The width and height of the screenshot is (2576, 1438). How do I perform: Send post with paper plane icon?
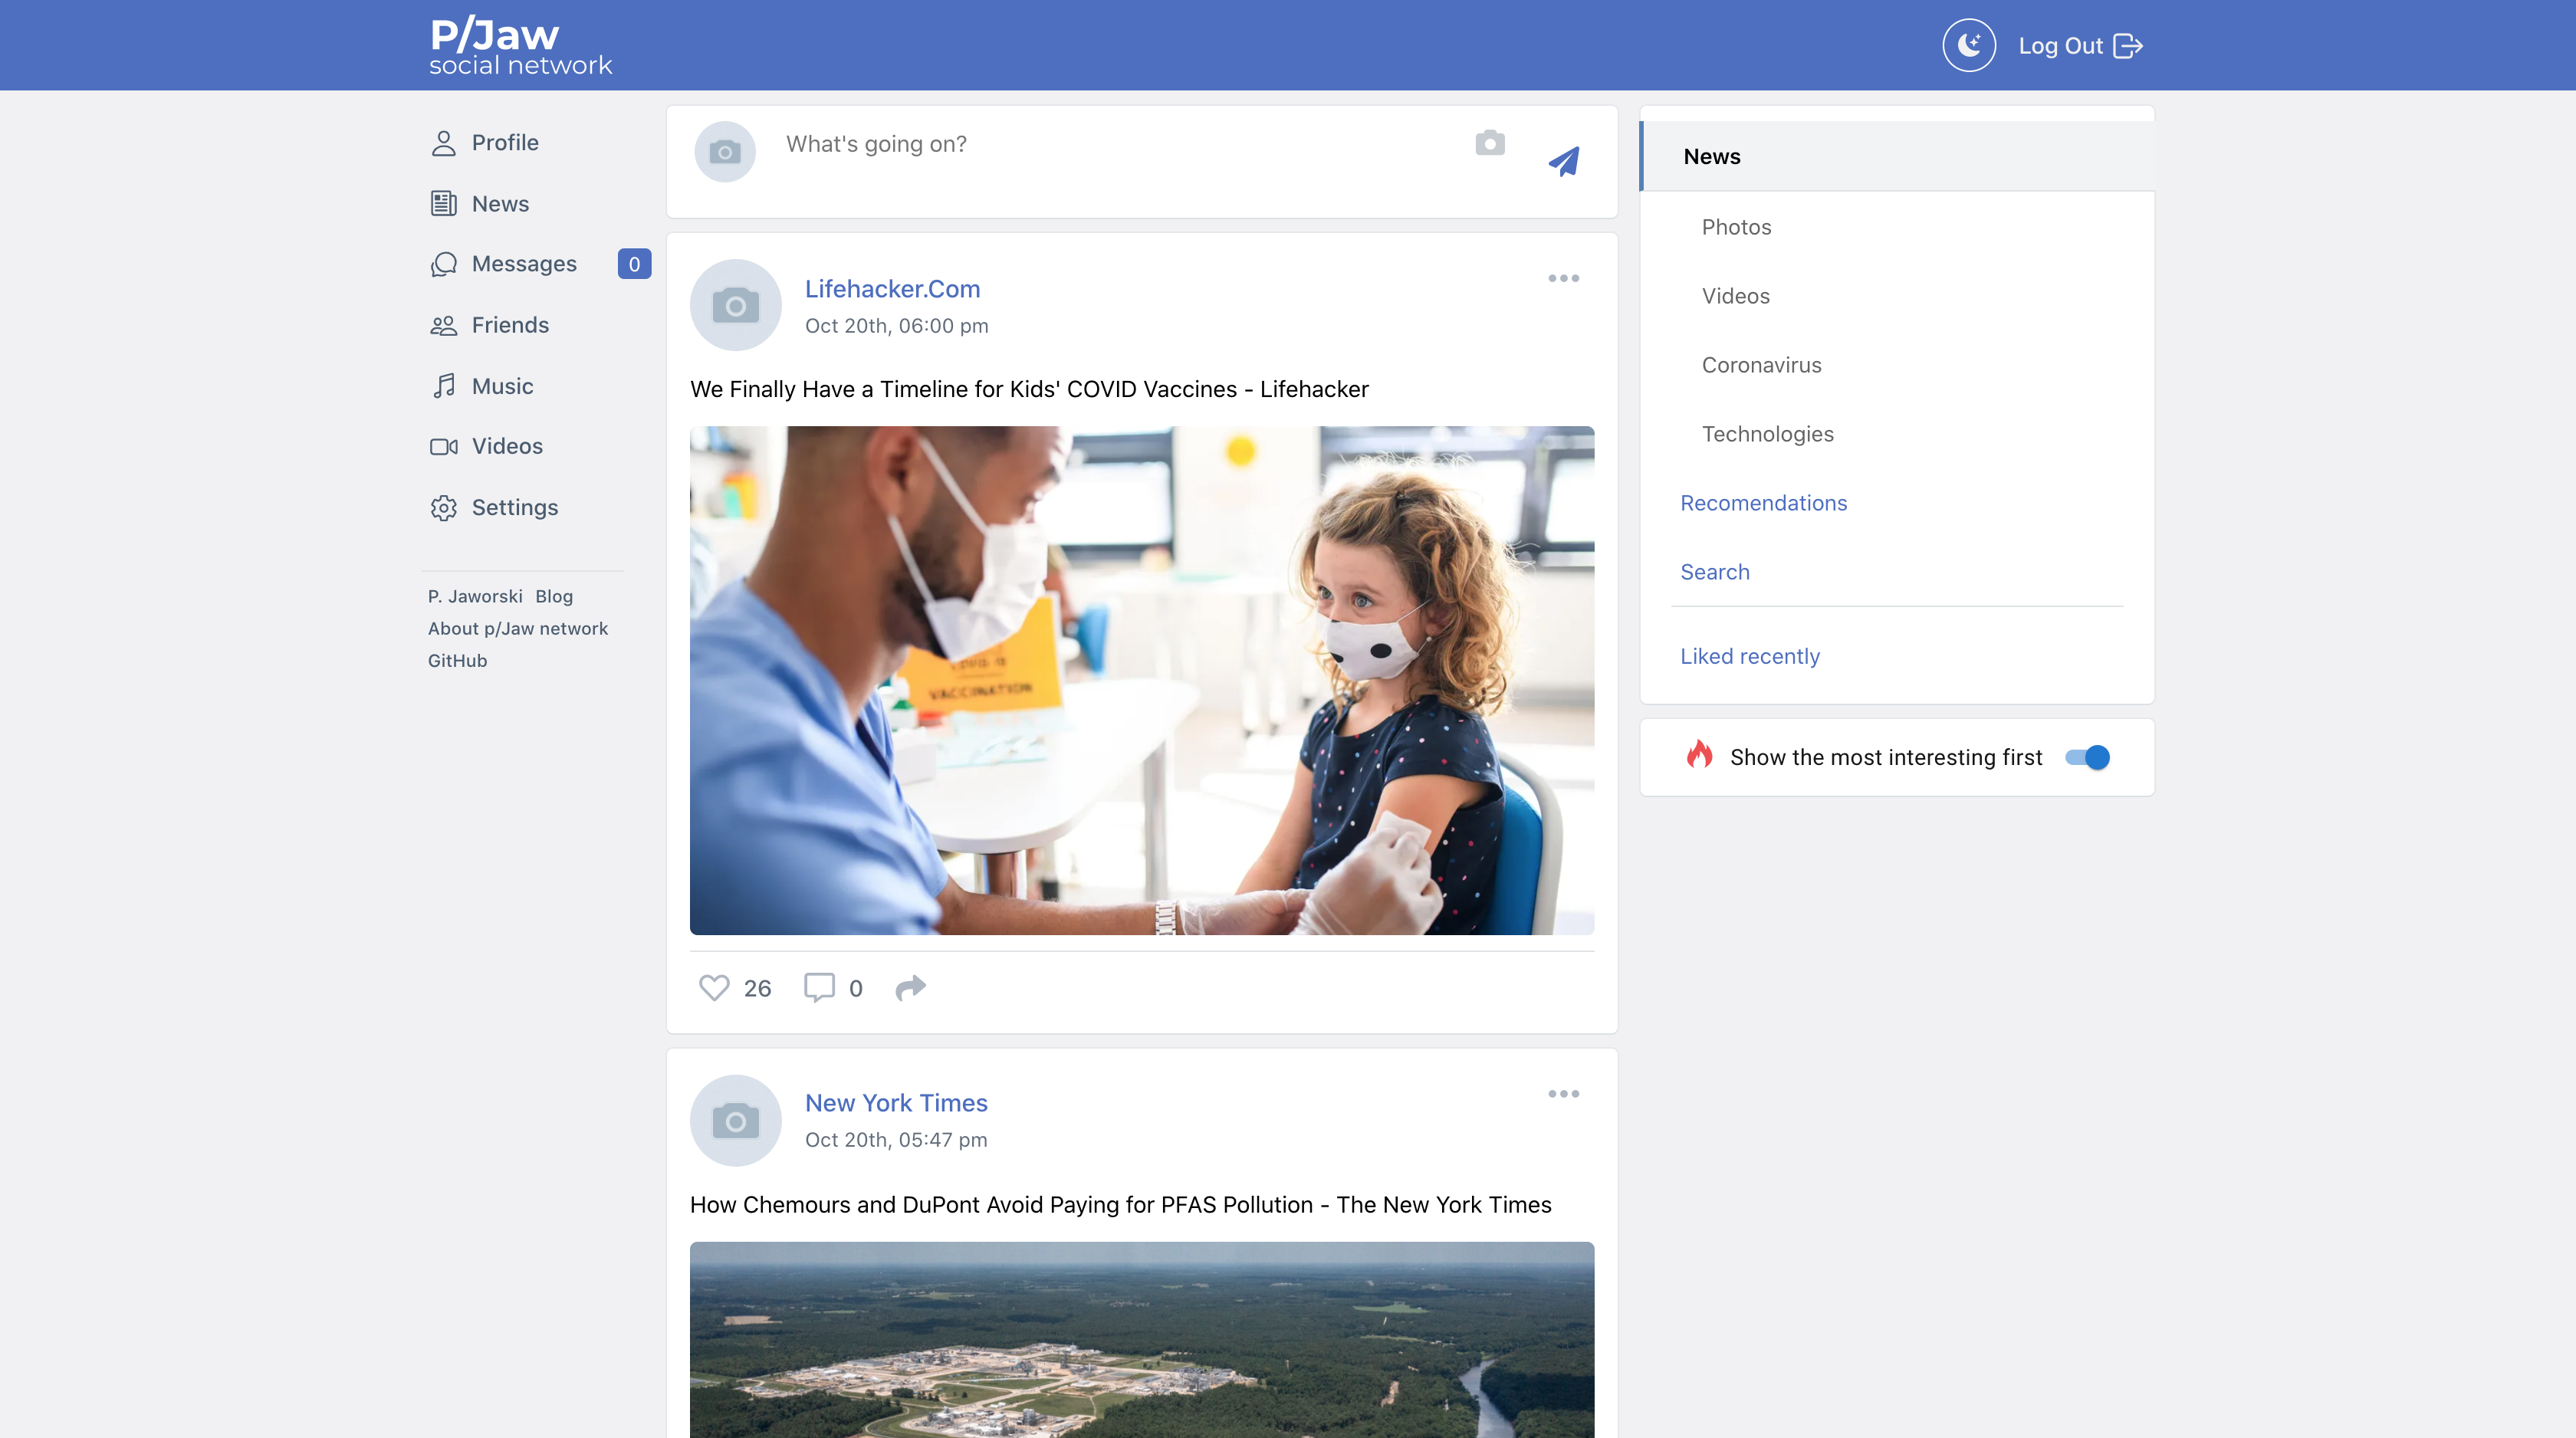click(1564, 161)
